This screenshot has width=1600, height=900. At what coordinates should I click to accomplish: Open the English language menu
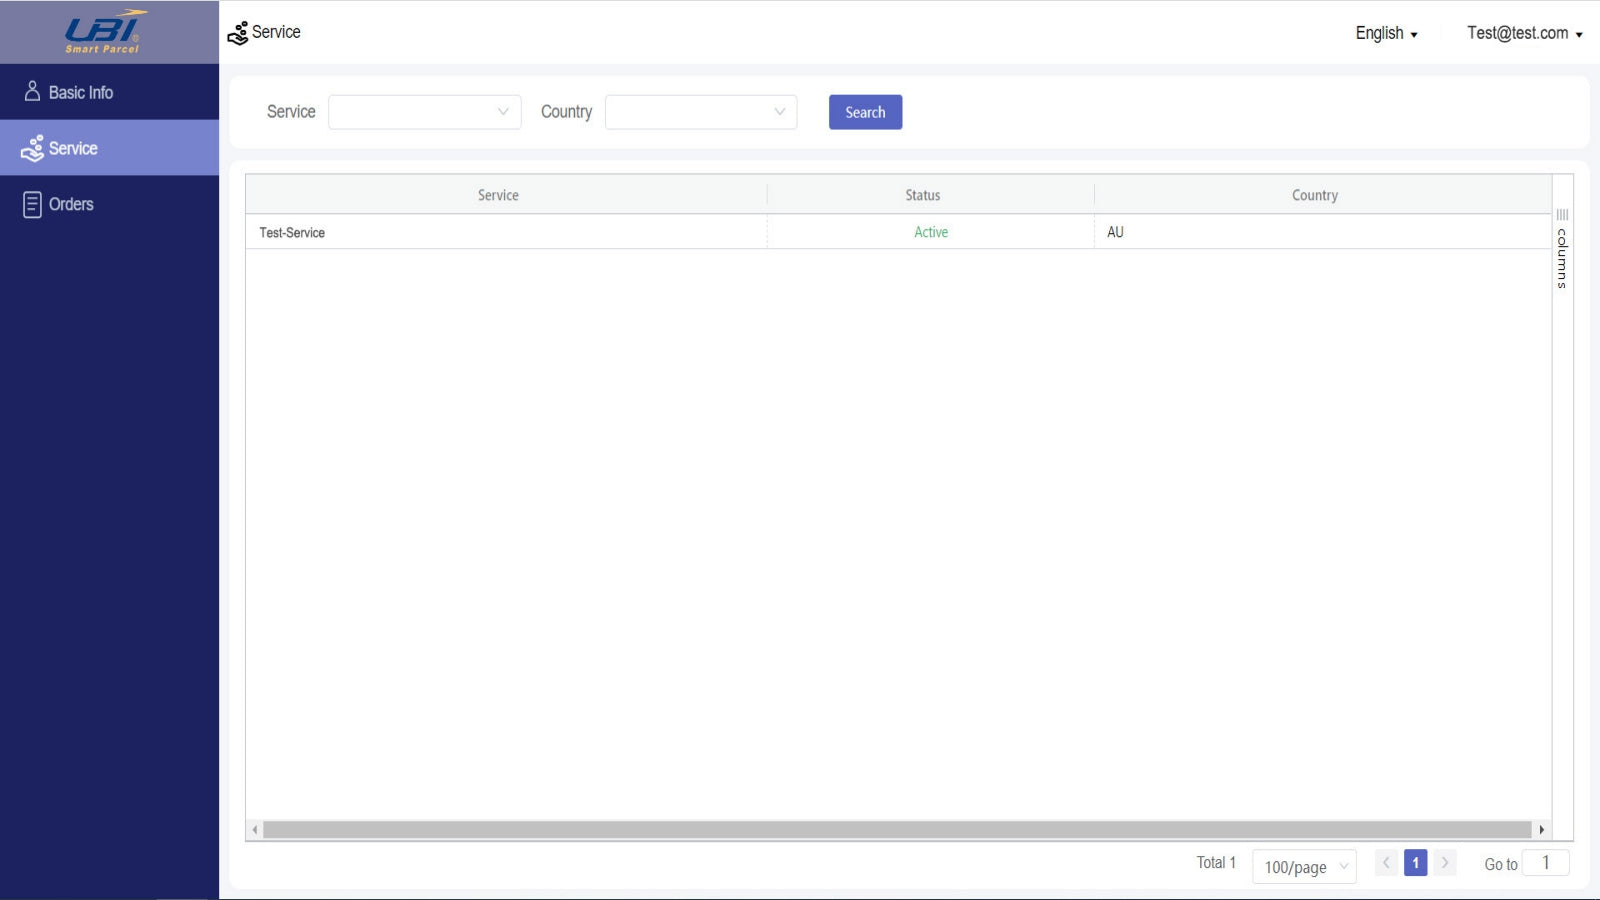pos(1386,33)
